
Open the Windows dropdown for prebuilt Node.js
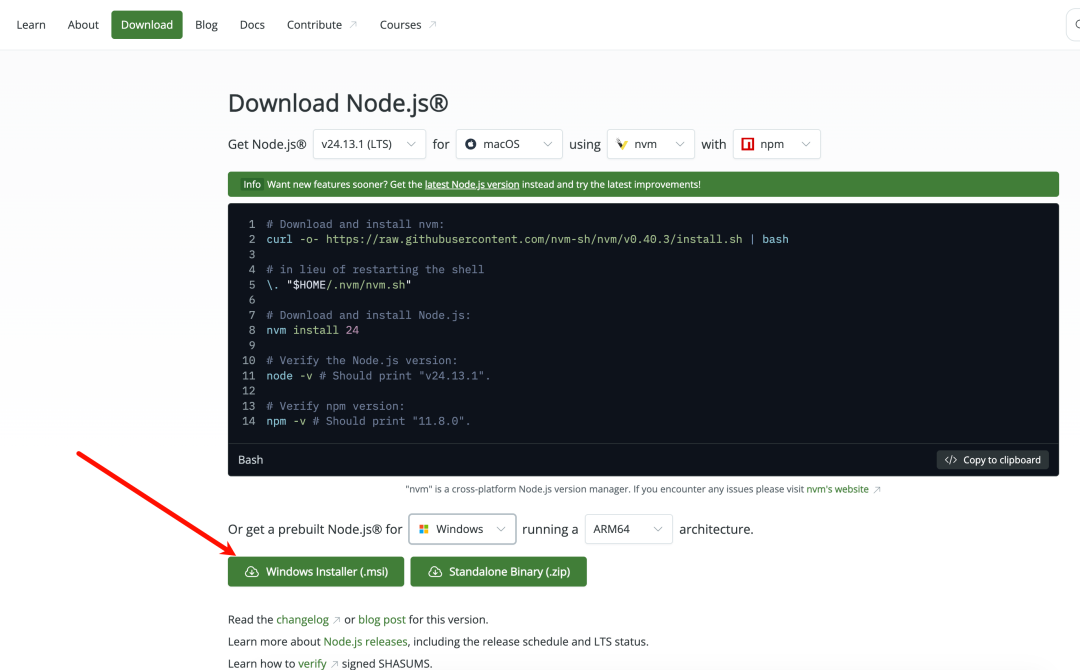pyautogui.click(x=462, y=529)
